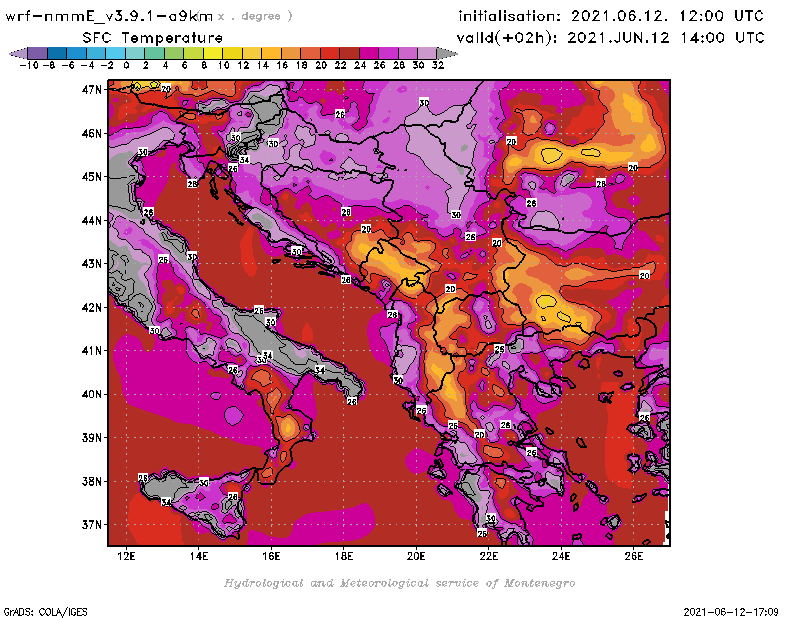Click the '39N' latitude label

(x=92, y=437)
